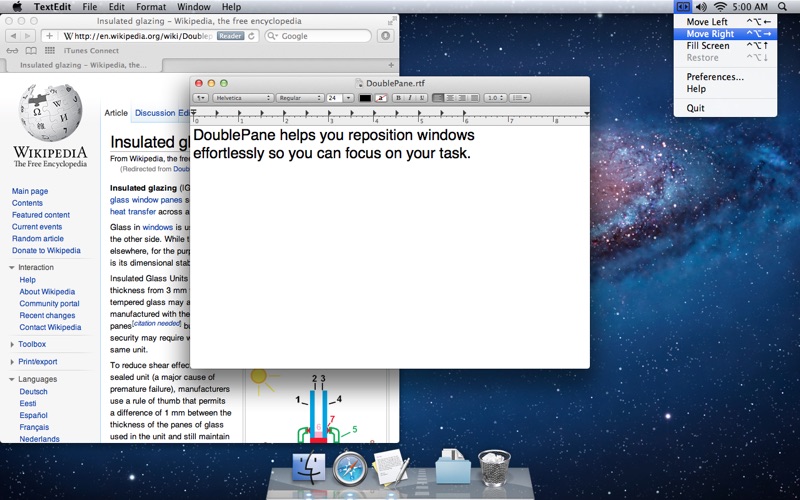This screenshot has height=500, width=800.
Task: Open the list bullets and numbering dropdown
Action: (x=520, y=98)
